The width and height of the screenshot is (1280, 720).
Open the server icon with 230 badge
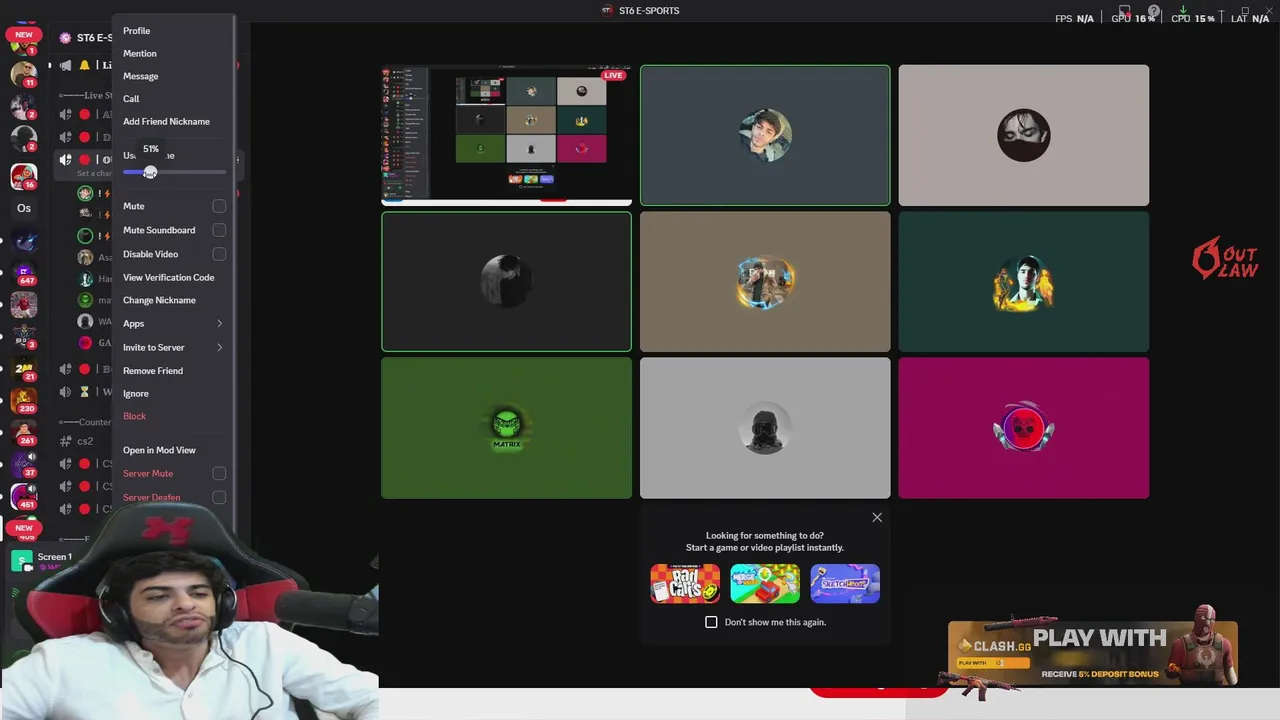(24, 401)
